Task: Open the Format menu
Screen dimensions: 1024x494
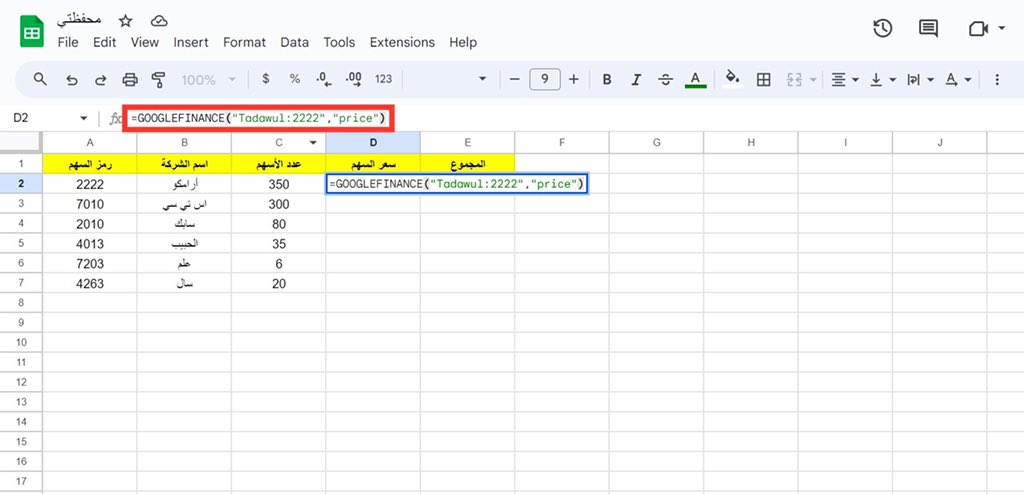Action: tap(244, 42)
